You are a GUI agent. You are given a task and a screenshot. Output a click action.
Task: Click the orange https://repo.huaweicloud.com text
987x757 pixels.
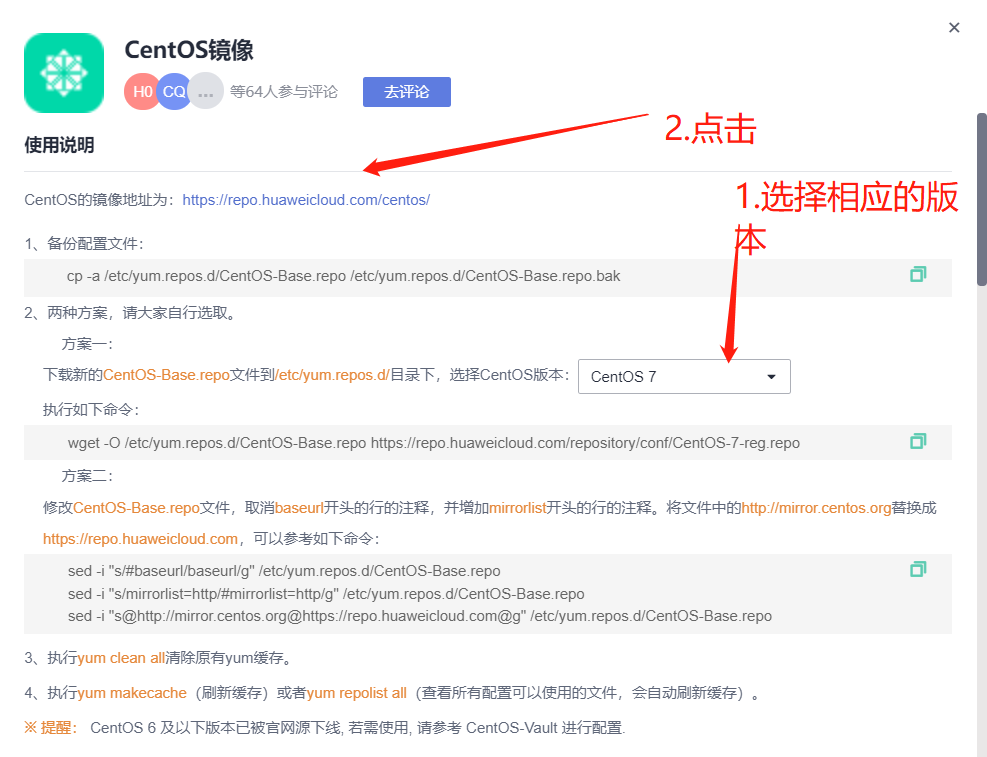pyautogui.click(x=140, y=539)
